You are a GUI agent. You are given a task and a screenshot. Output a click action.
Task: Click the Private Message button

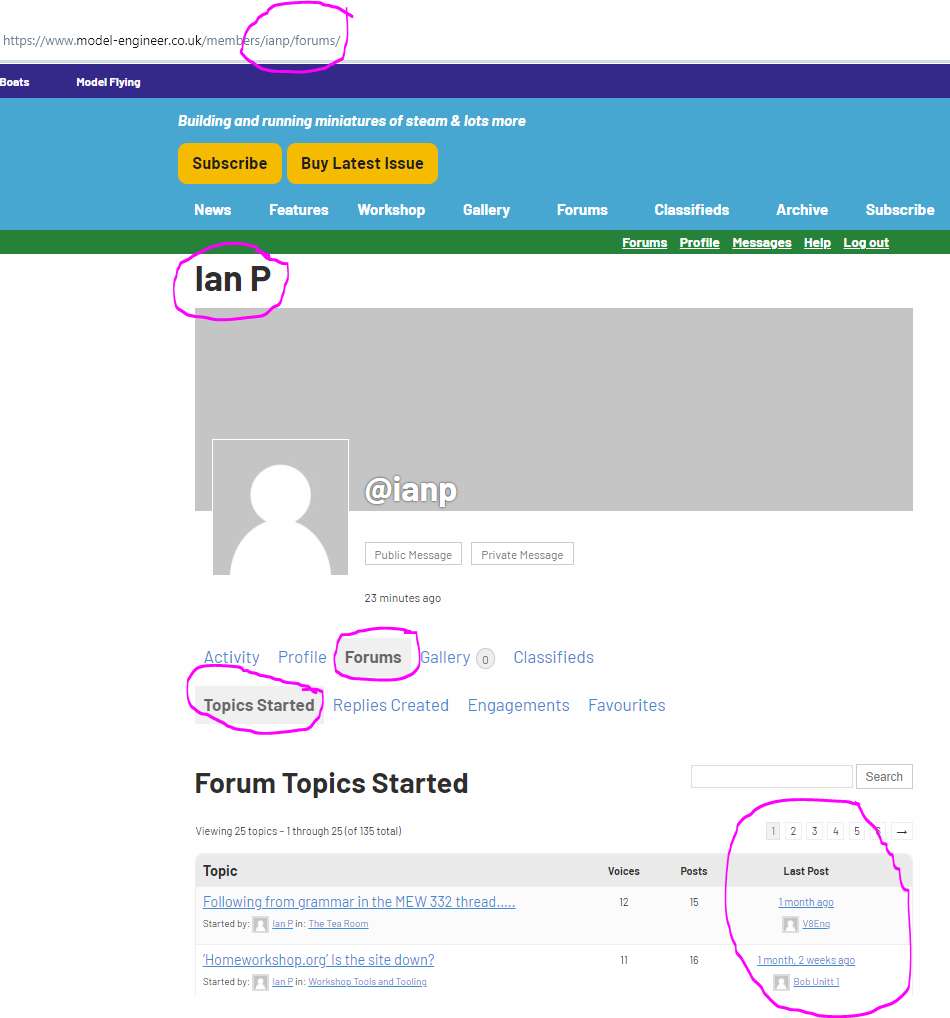click(x=522, y=554)
